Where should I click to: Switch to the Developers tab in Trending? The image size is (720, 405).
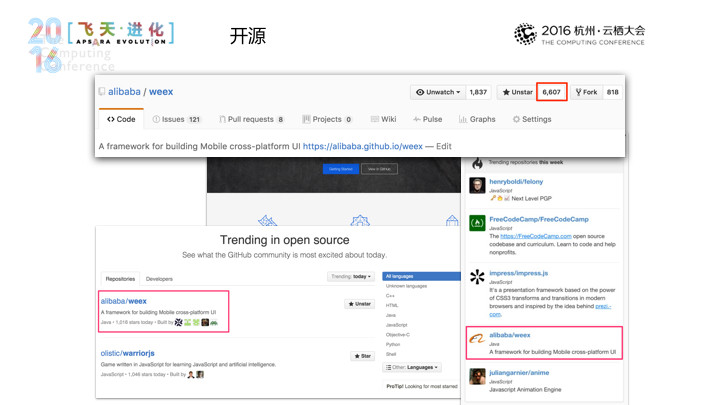tap(159, 279)
